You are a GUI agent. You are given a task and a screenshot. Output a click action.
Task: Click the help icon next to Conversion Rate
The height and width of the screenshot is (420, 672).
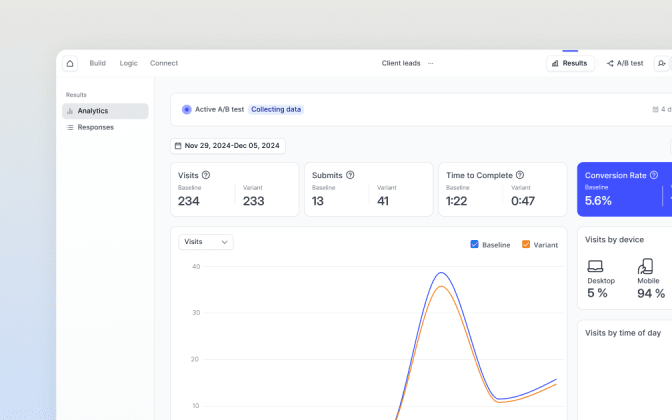tap(654, 175)
